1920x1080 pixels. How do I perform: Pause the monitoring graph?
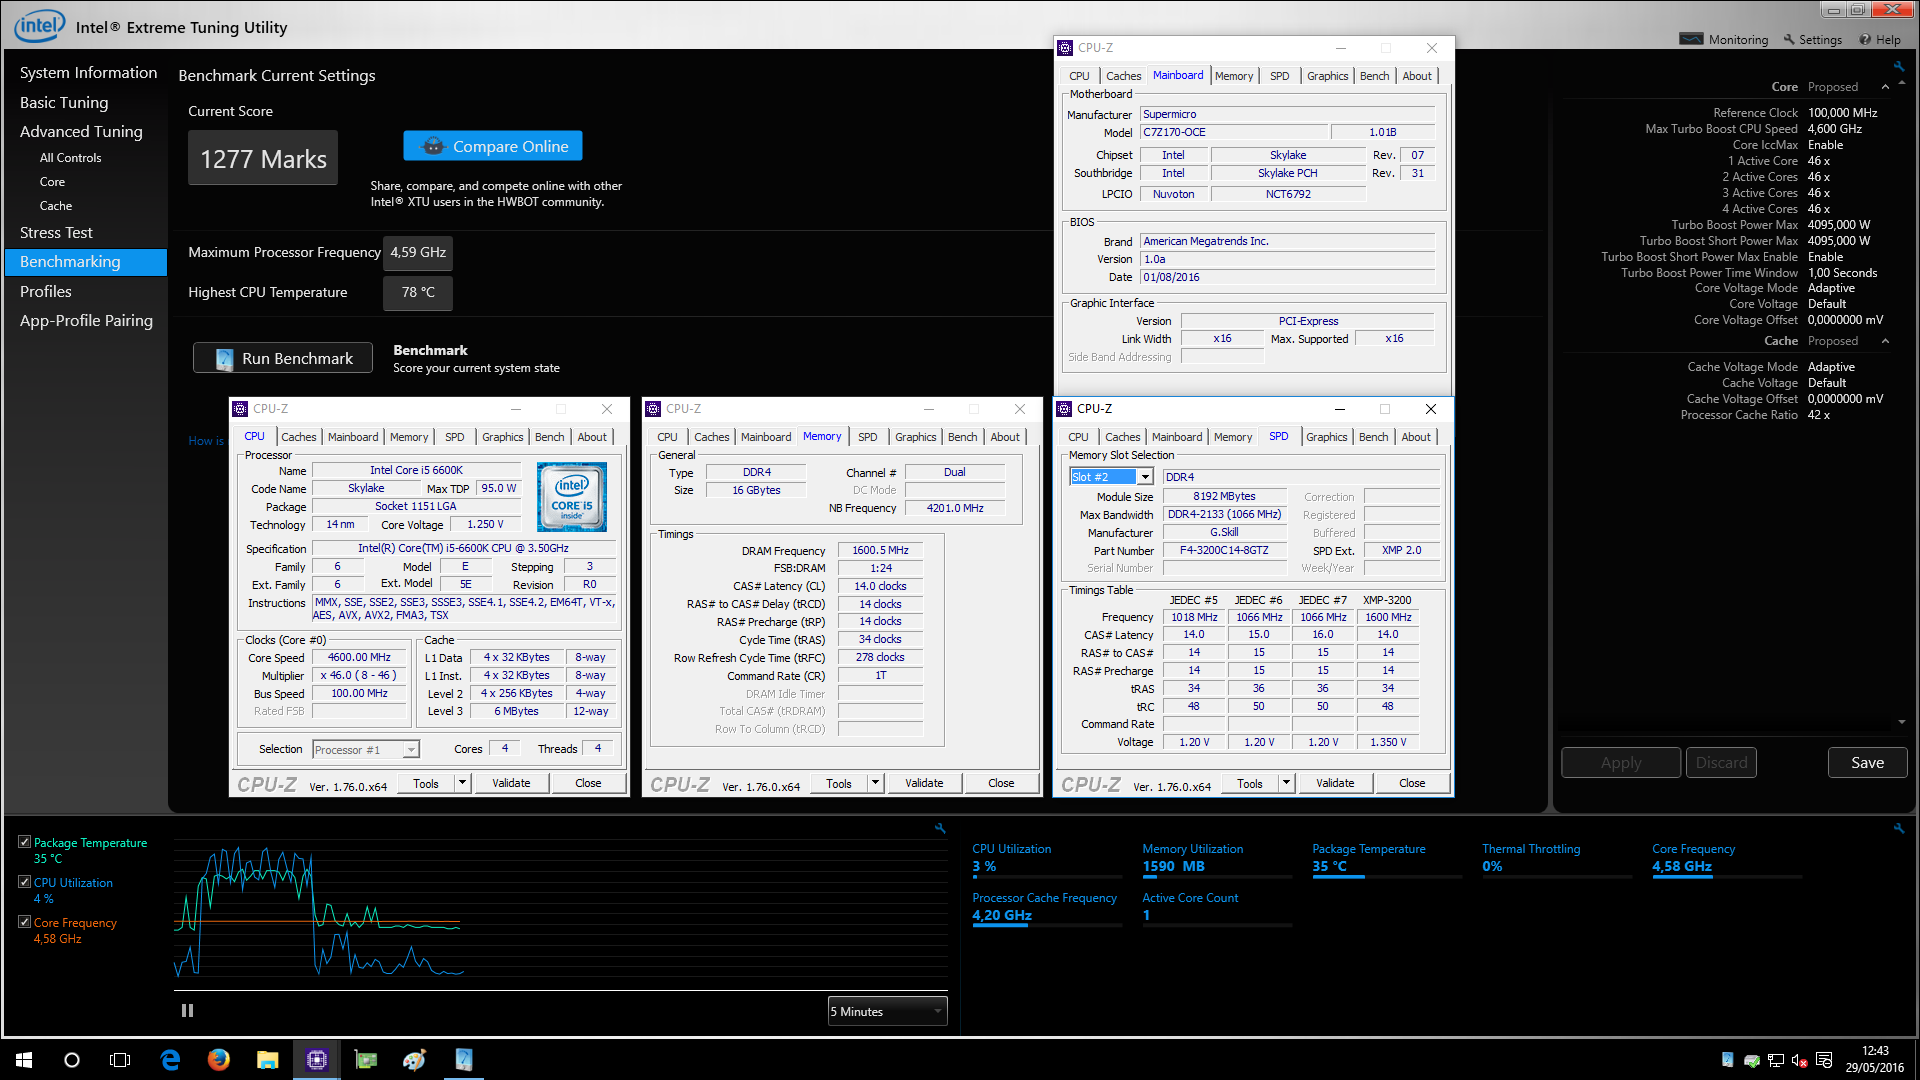(x=187, y=1011)
